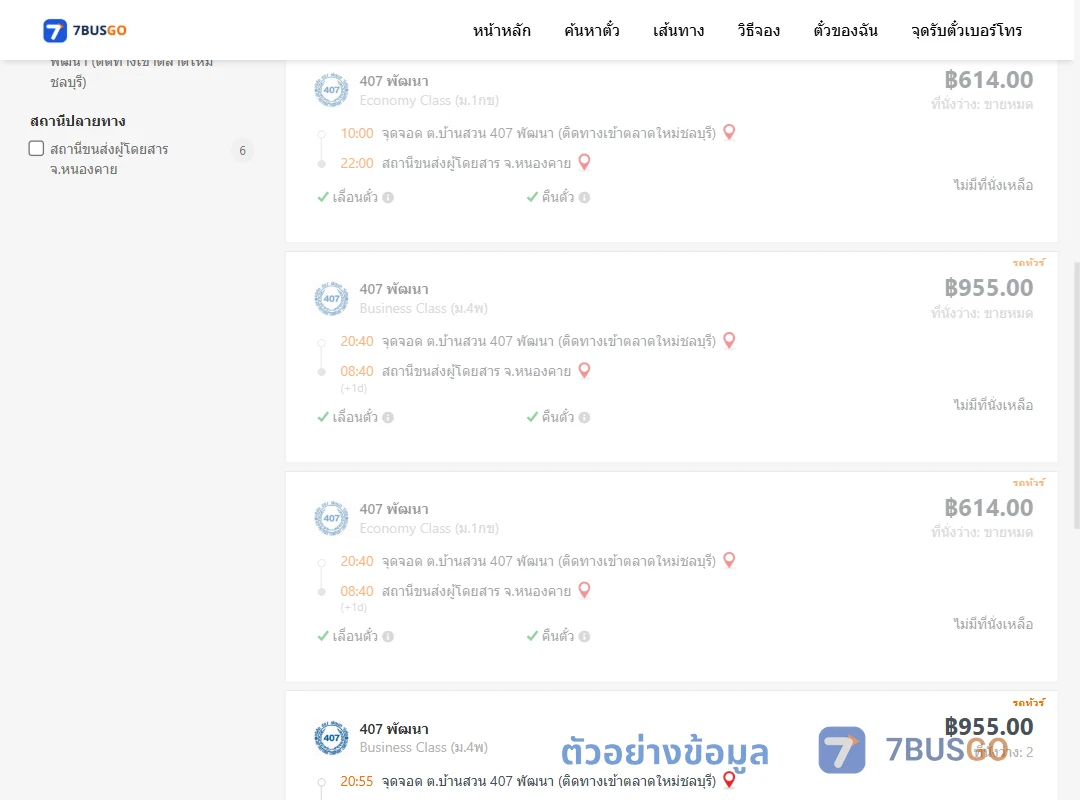Tick the สถานีขนส่งผู้โดยสาร จ.หนองคาย checkbox
1080x800 pixels.
click(x=37, y=149)
